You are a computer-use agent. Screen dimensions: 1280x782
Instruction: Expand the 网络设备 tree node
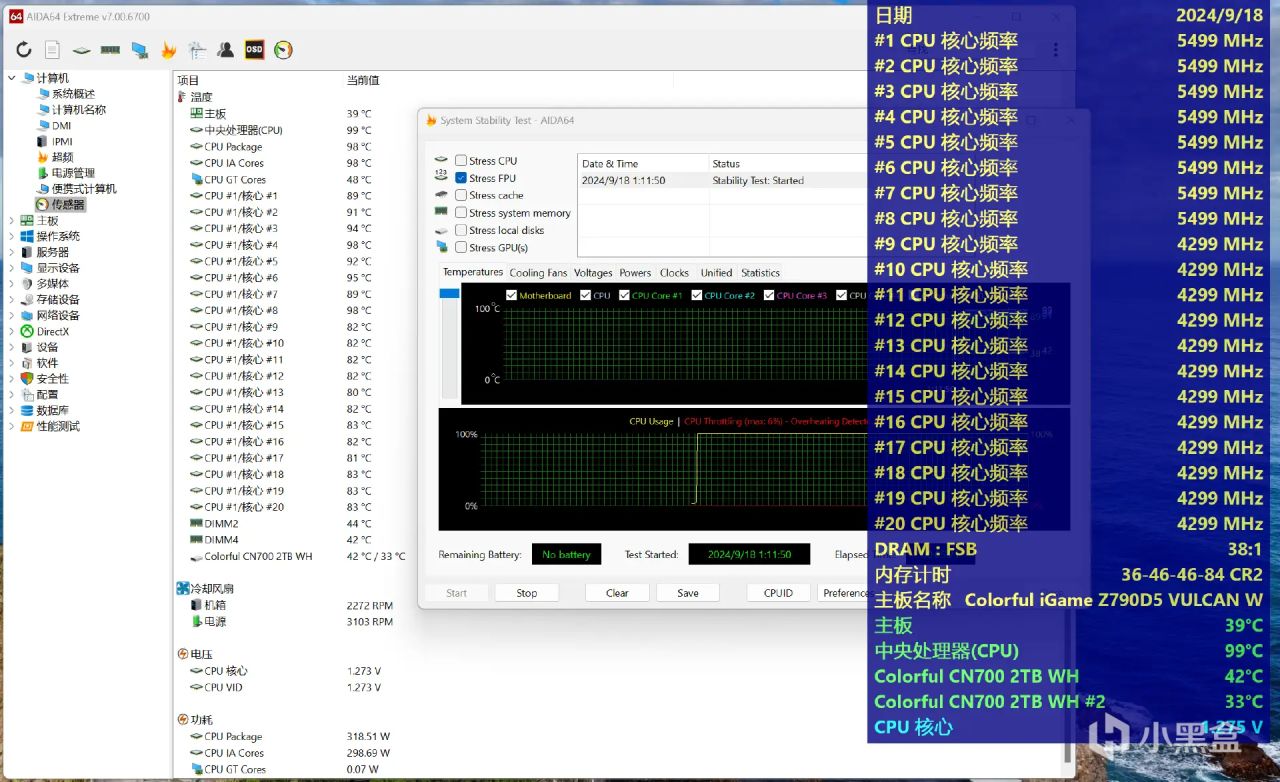point(12,315)
